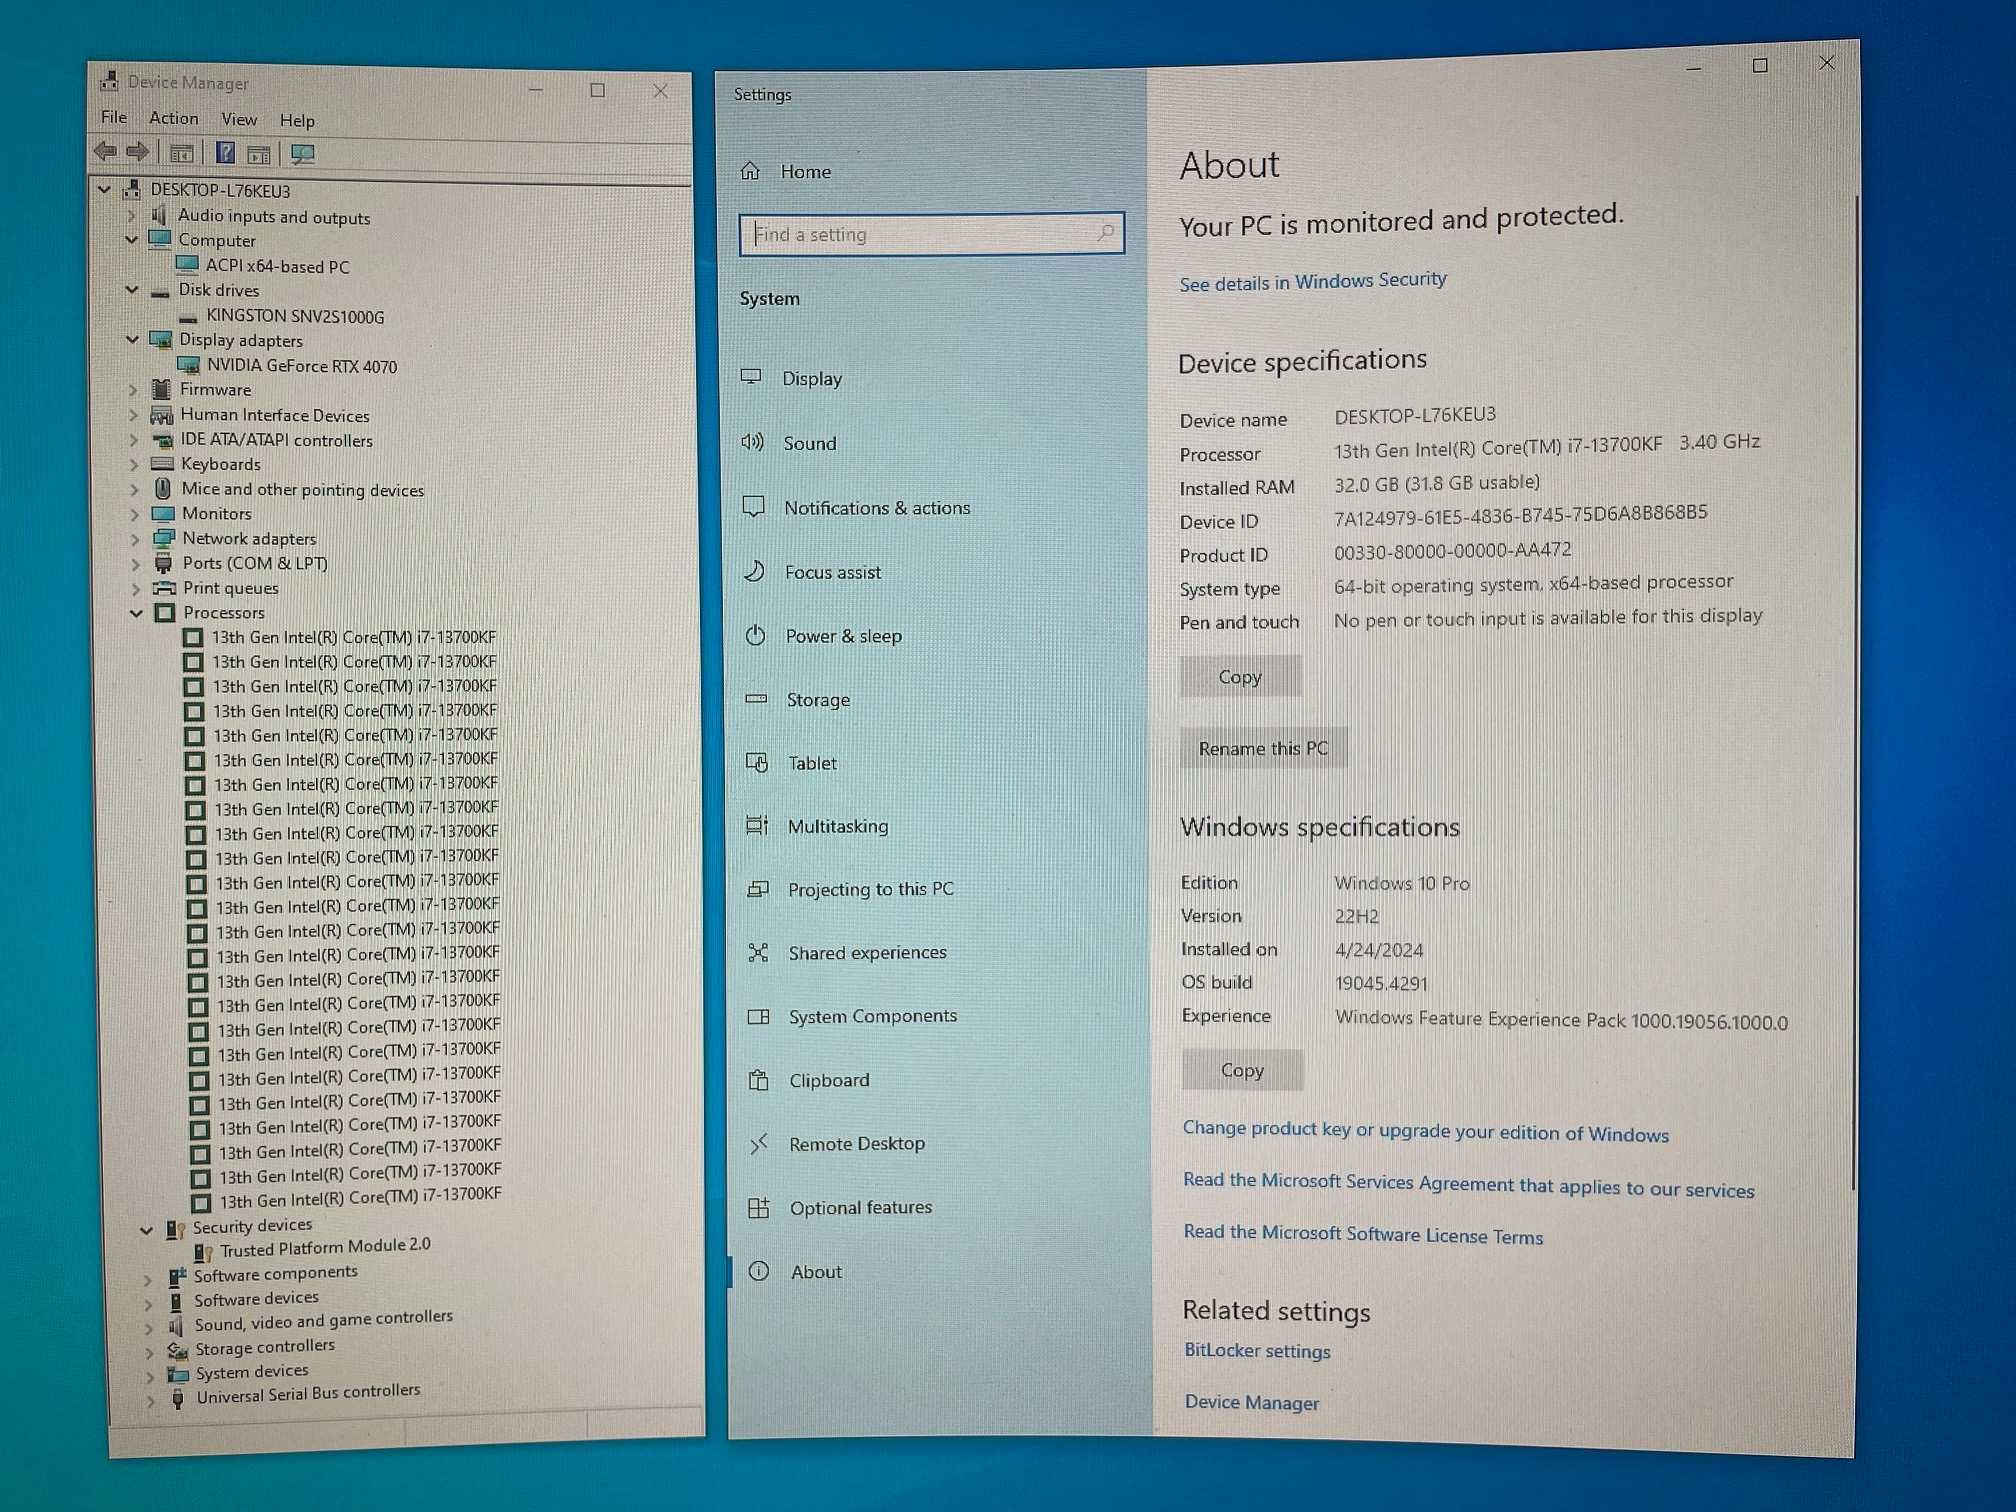
Task: Click the About info circle icon
Action: tap(759, 1271)
